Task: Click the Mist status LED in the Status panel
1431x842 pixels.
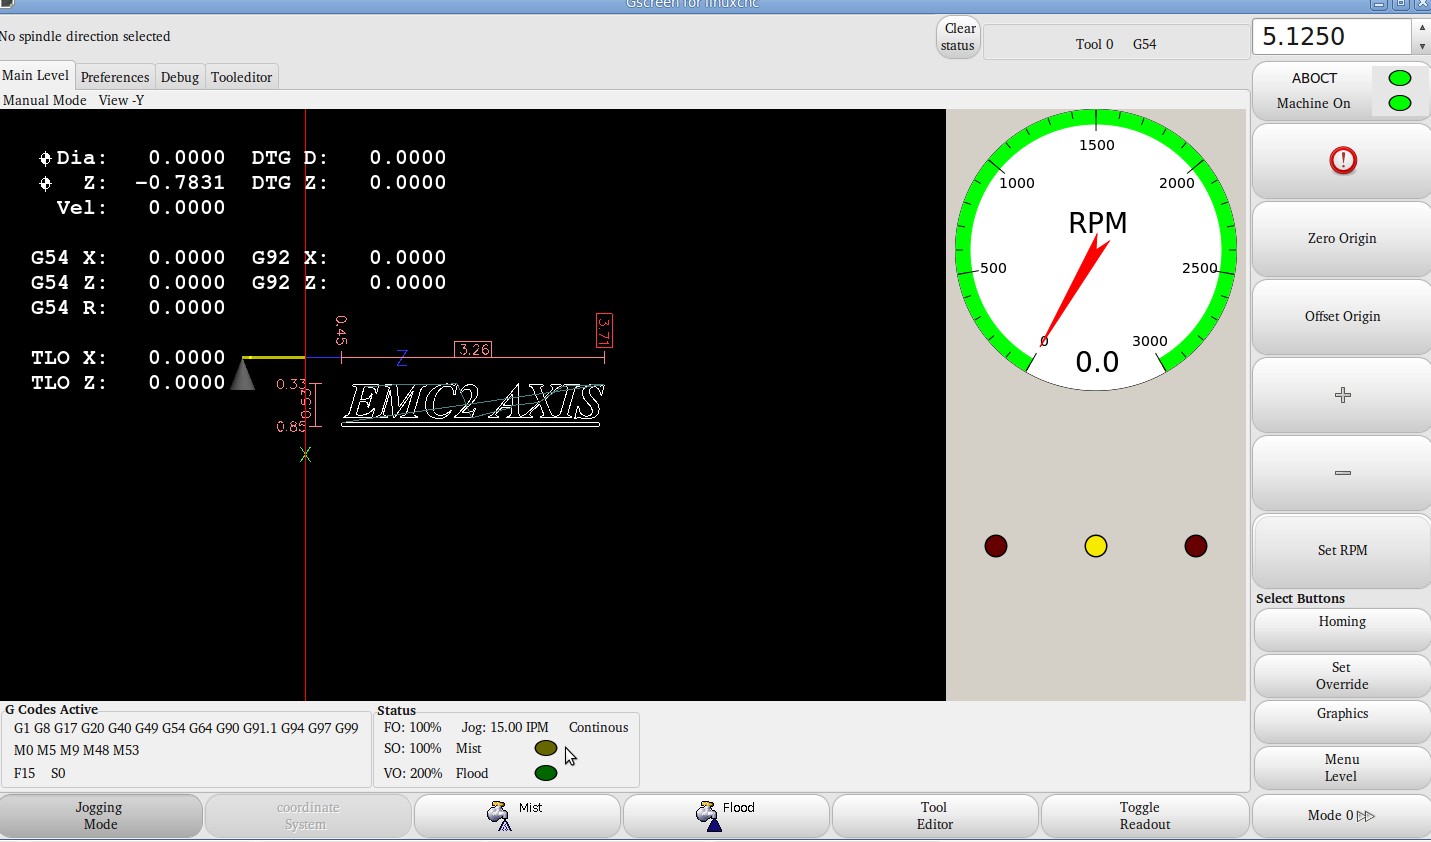Action: (546, 748)
